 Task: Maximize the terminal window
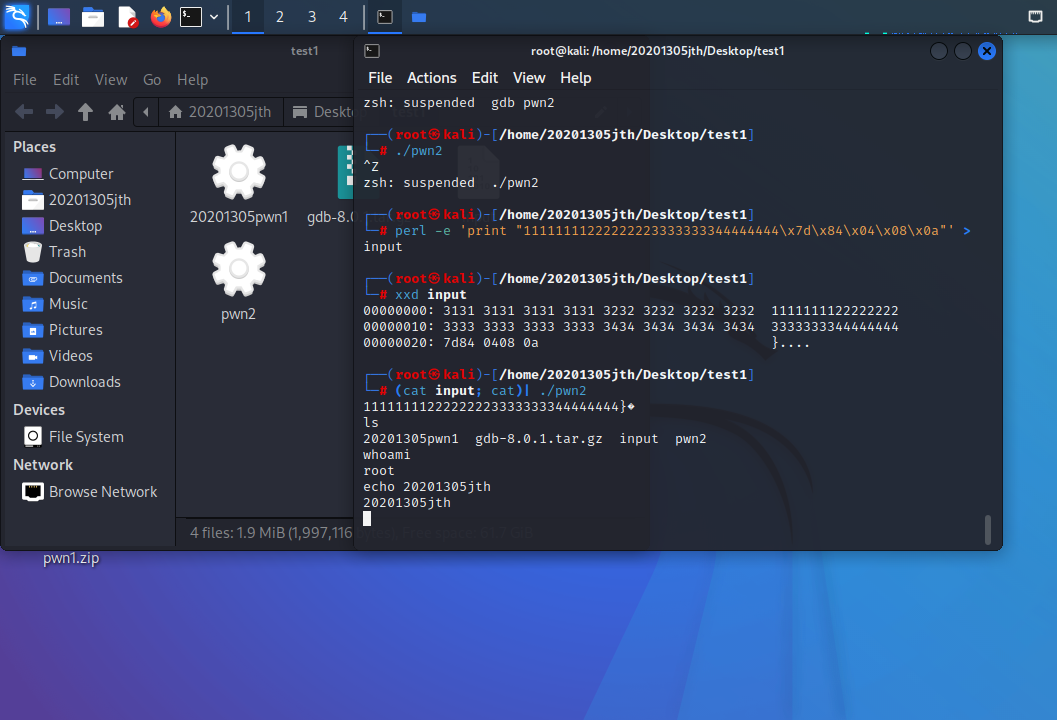[963, 51]
